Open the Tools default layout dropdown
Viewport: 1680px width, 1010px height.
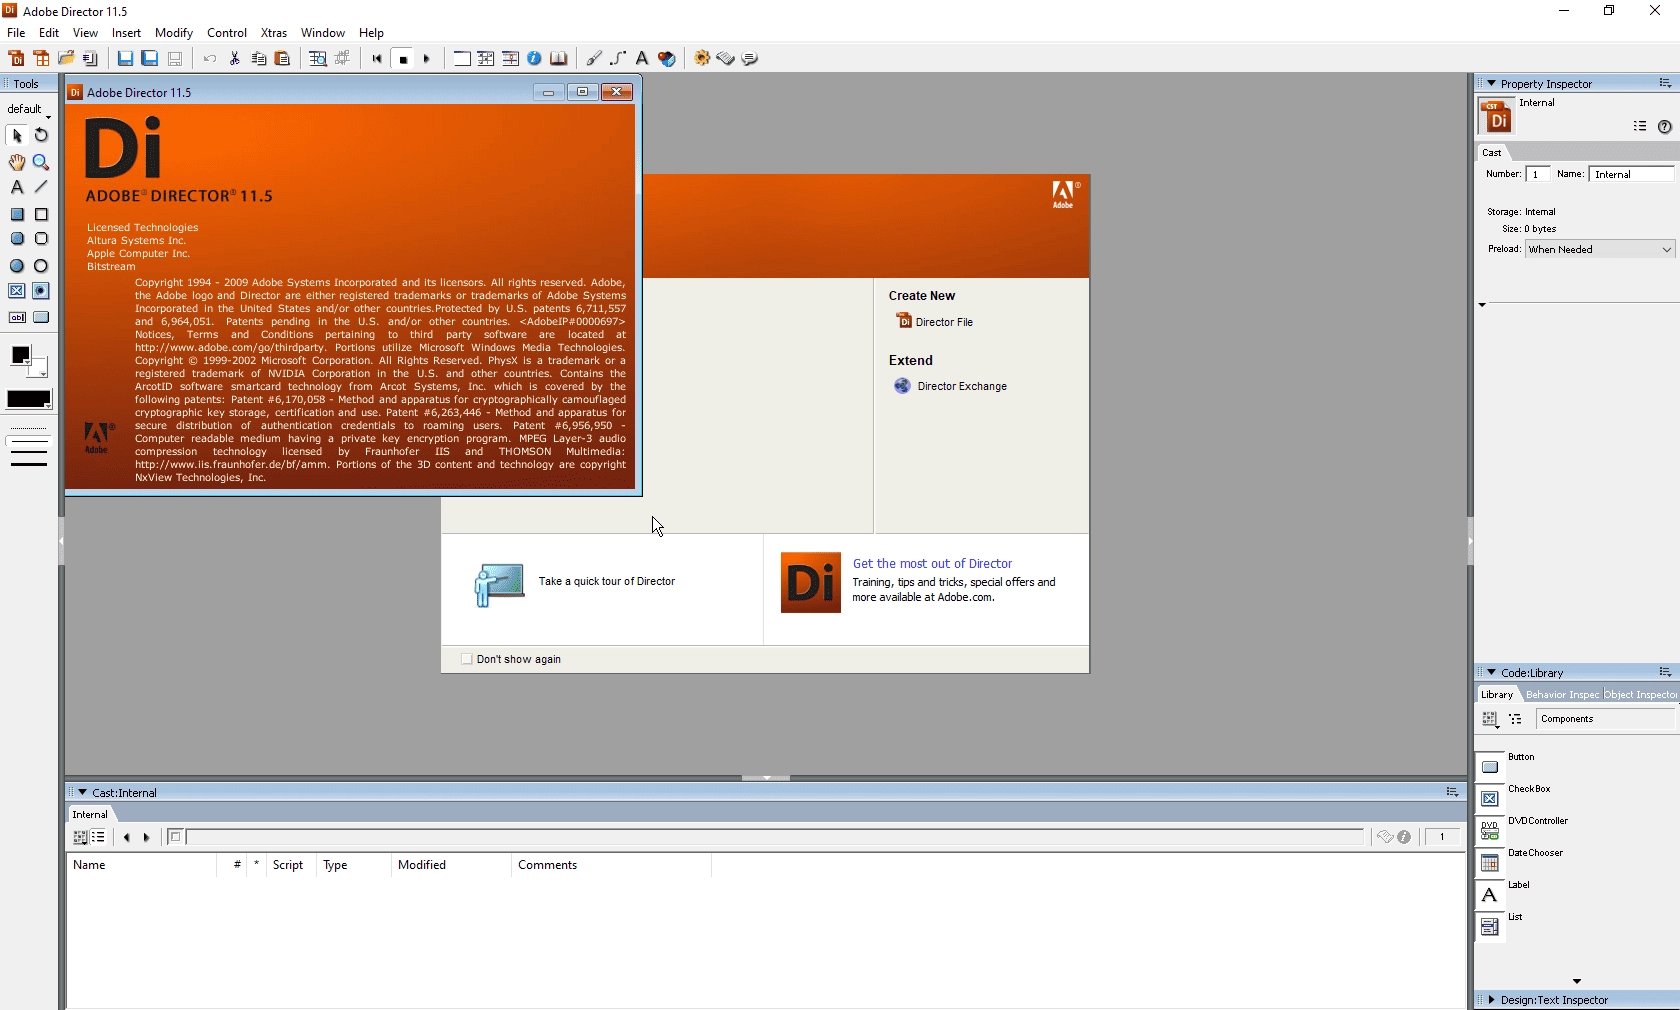tap(29, 110)
